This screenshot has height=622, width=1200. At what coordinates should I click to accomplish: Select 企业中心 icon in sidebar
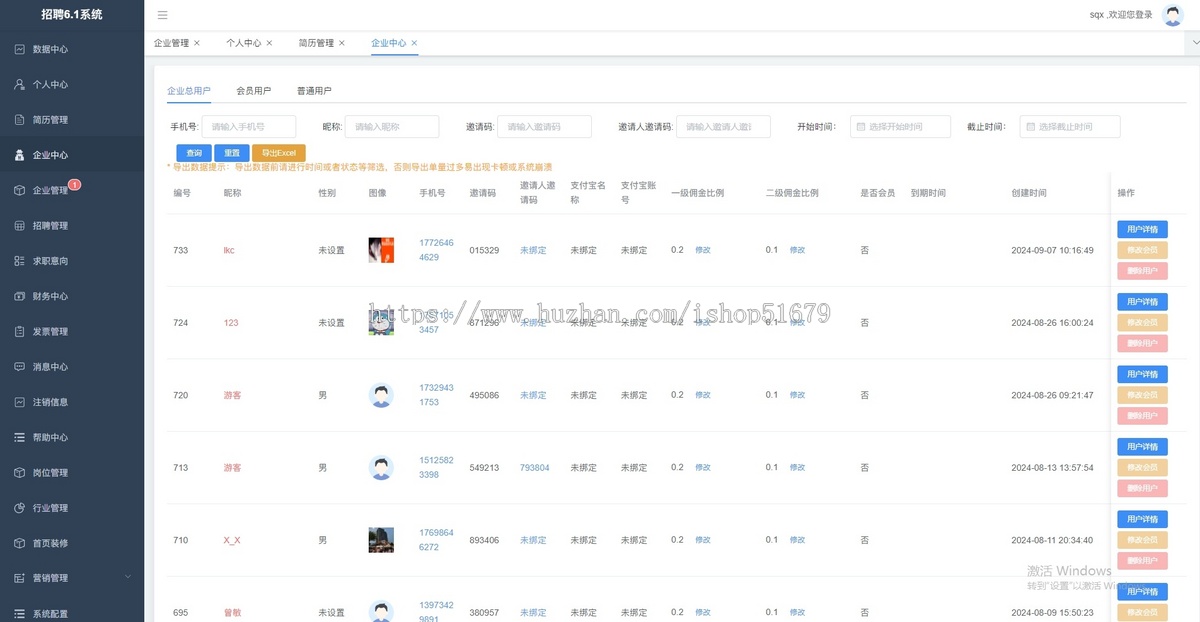(x=20, y=155)
